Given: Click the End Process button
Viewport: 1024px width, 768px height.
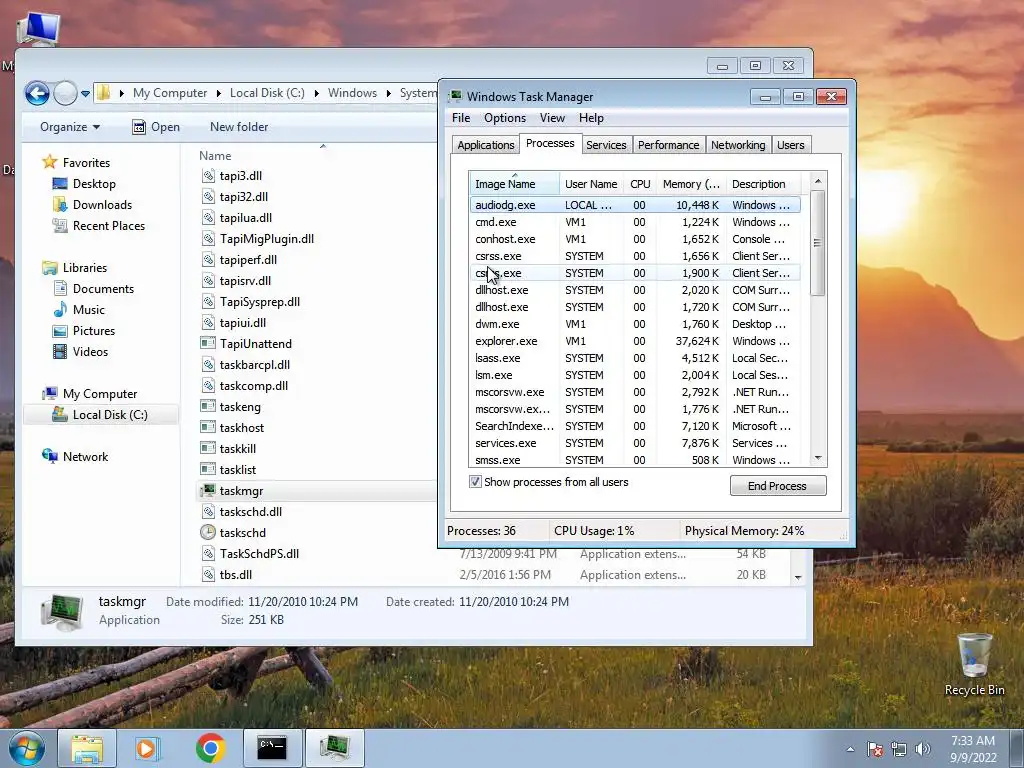Looking at the screenshot, I should (x=778, y=486).
